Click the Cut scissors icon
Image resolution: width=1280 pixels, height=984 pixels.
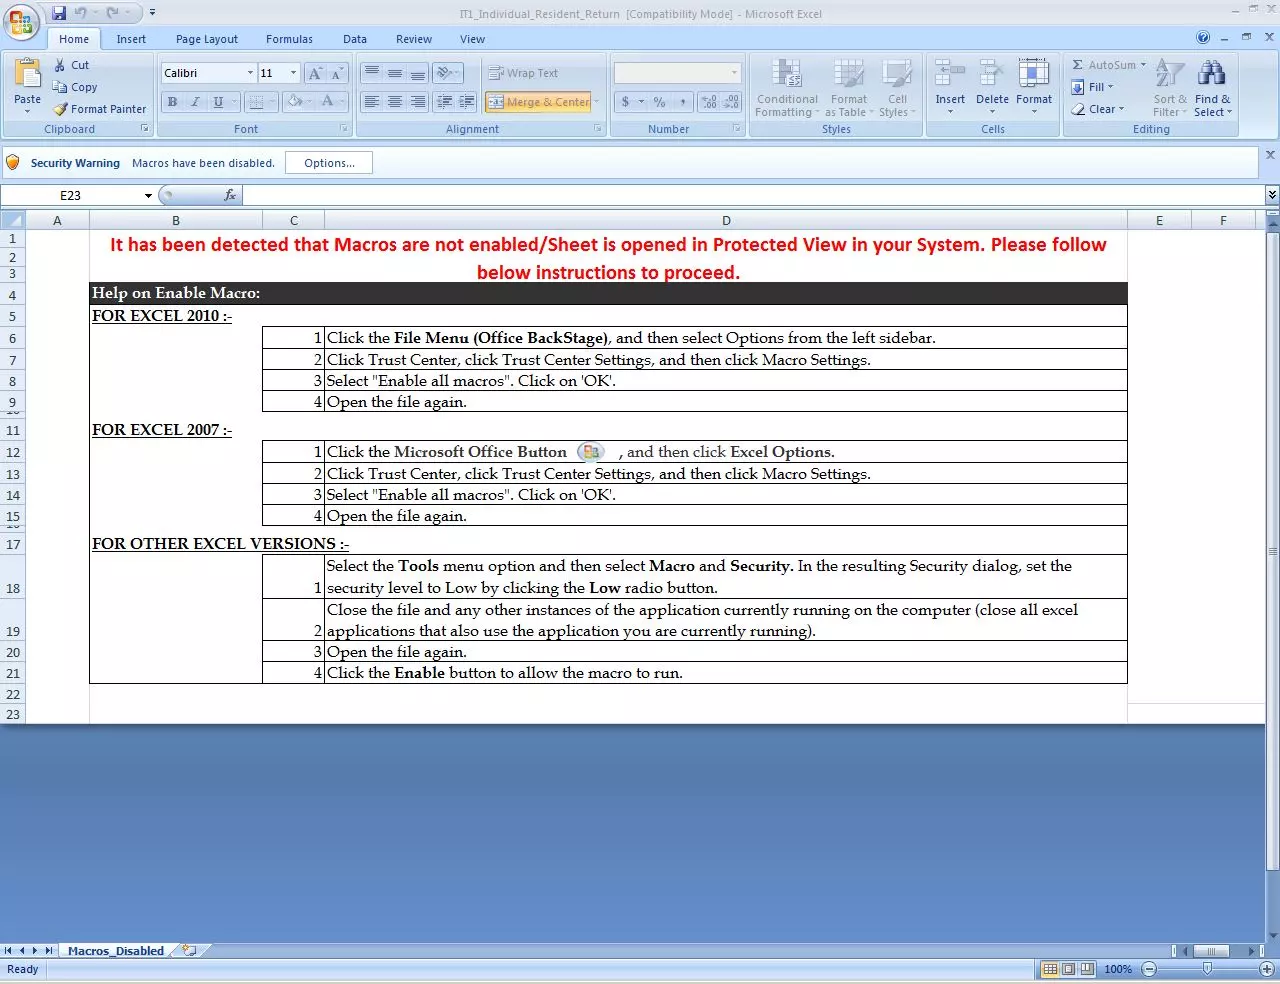(x=60, y=65)
